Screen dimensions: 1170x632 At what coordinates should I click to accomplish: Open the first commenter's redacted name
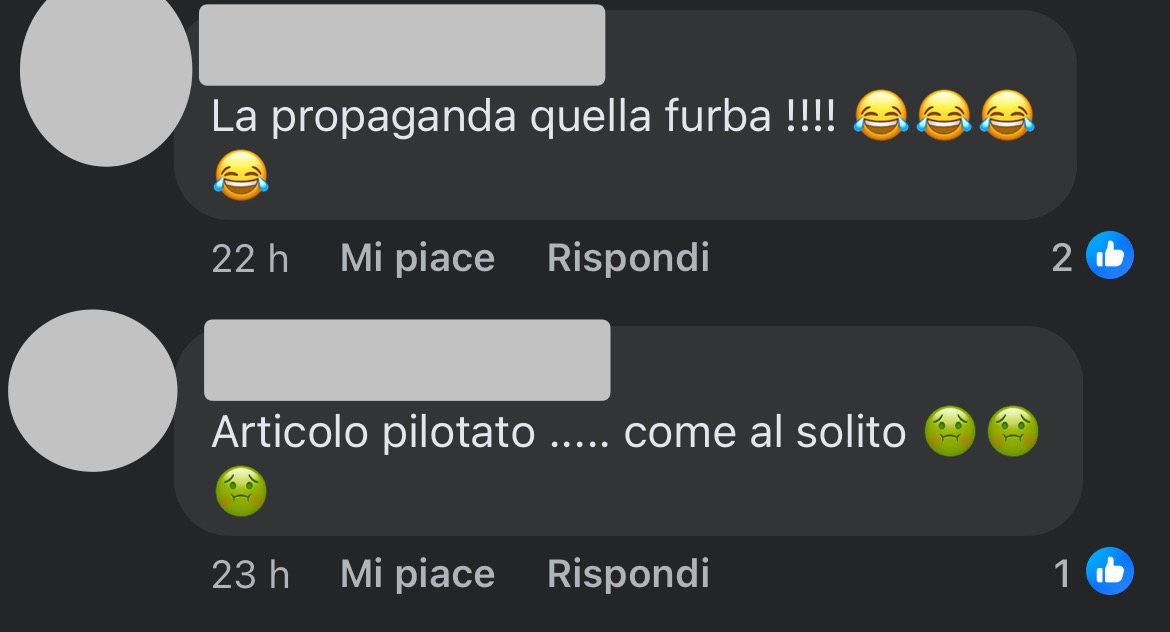[x=402, y=45]
